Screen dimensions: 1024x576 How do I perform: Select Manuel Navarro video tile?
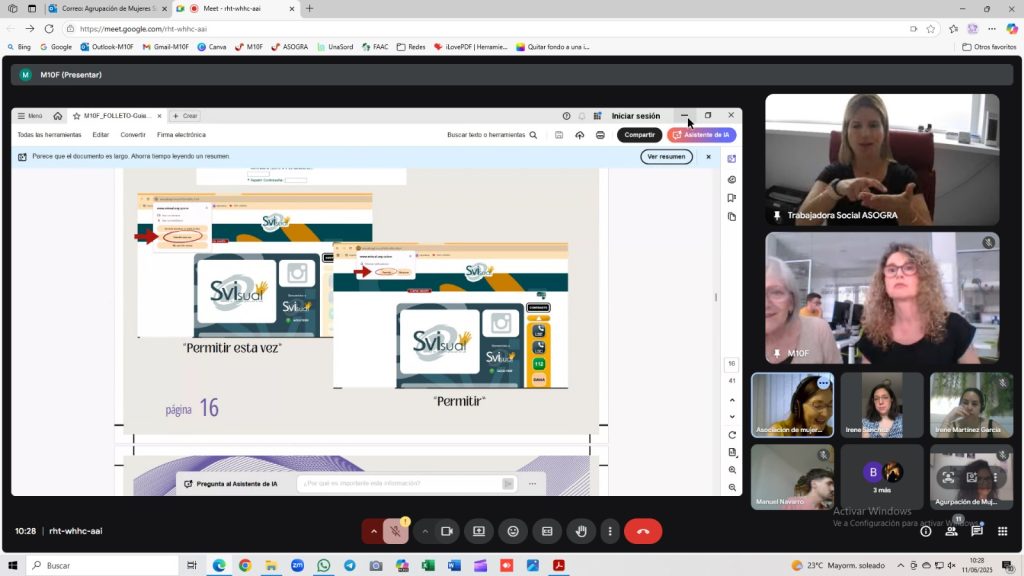(792, 477)
